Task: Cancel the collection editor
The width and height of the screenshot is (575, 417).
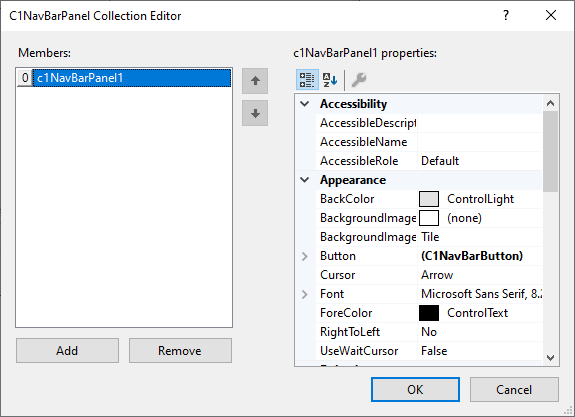Action: (x=514, y=389)
